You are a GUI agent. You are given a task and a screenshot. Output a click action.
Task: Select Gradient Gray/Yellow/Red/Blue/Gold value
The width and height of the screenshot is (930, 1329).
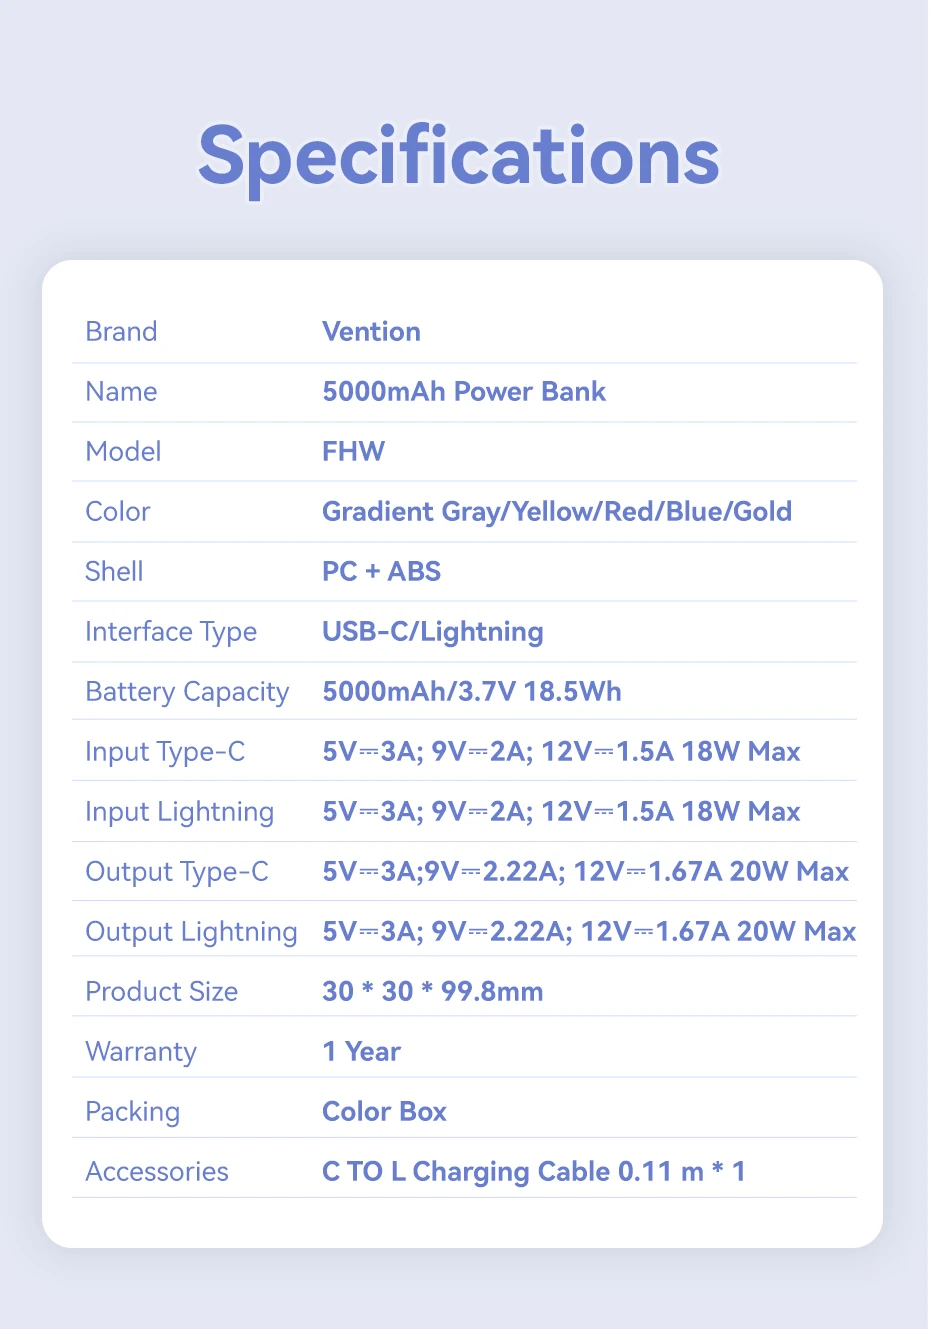pos(557,511)
